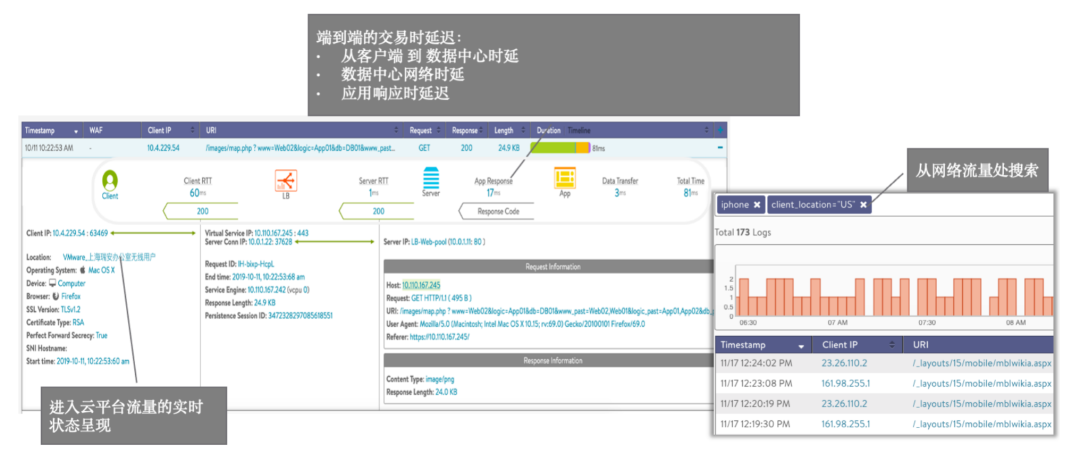Click the Firefox browser link
This screenshot has width=1080, height=453.
click(71, 296)
